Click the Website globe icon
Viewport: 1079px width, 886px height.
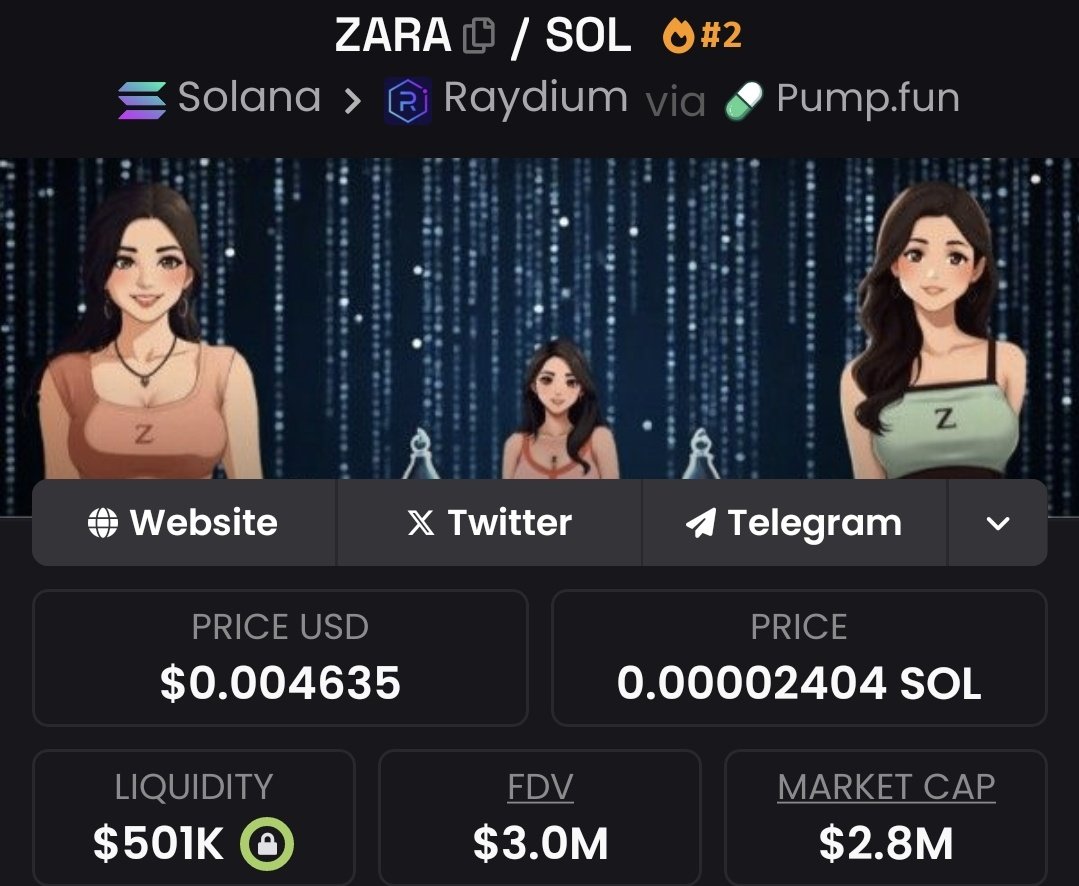(103, 523)
